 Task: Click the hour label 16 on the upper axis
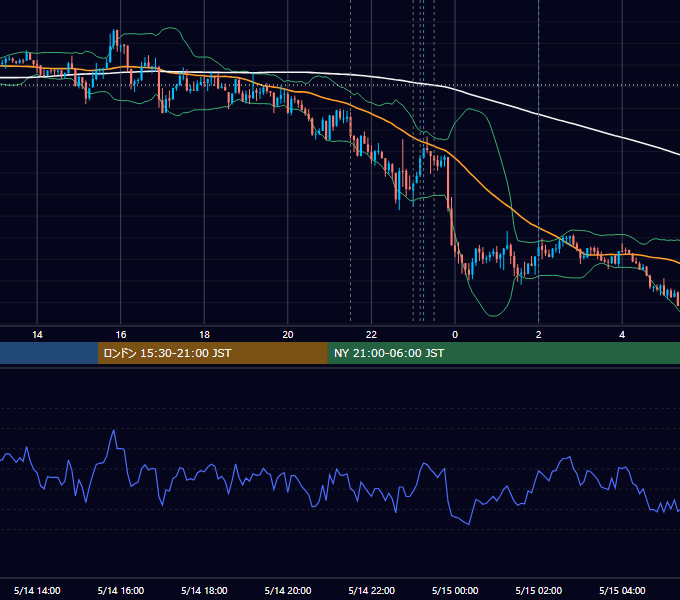(121, 335)
